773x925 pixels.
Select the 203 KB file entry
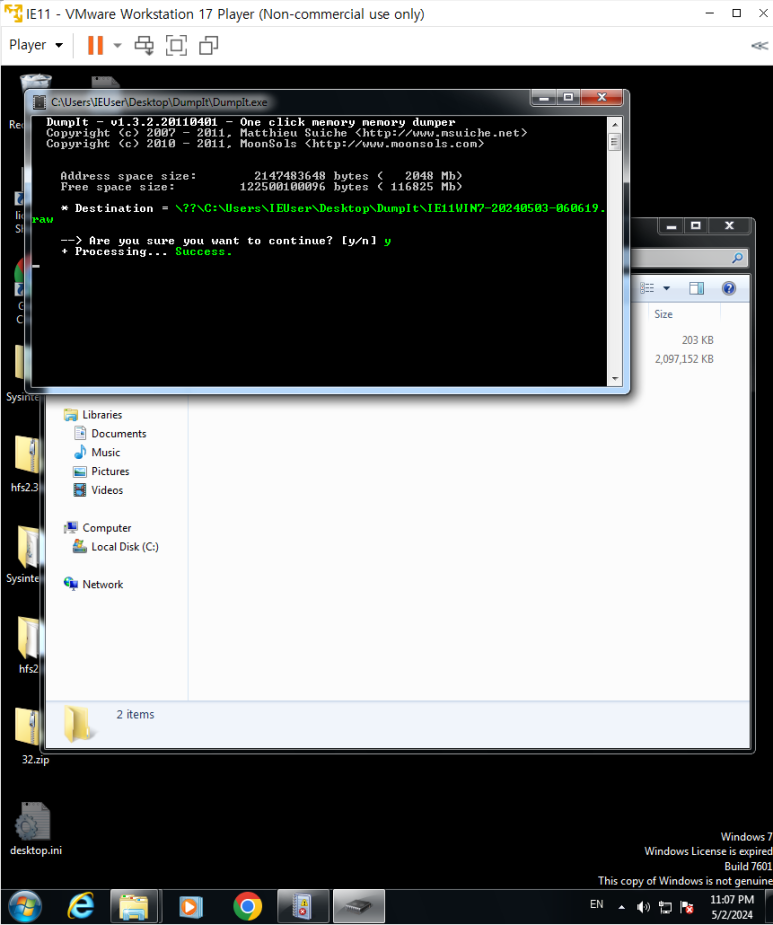point(697,340)
